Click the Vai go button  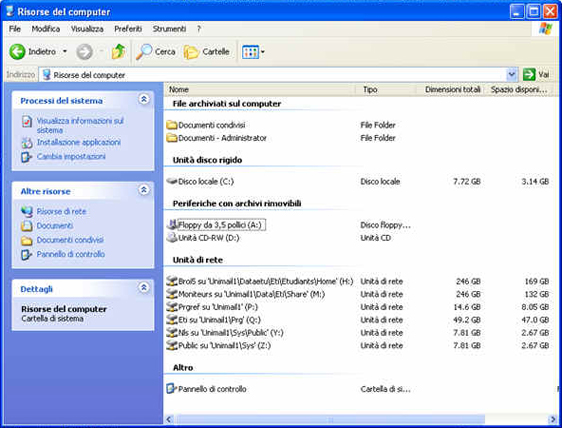click(536, 75)
